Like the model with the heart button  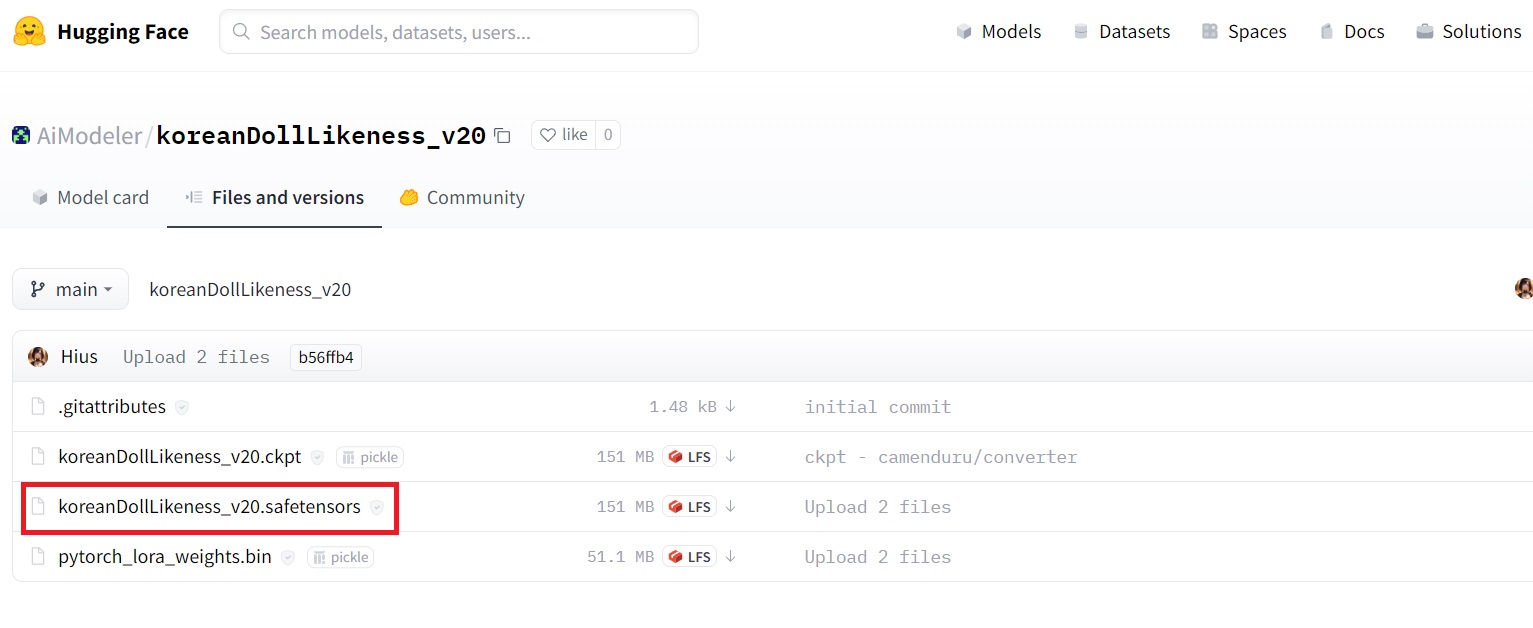[x=563, y=135]
